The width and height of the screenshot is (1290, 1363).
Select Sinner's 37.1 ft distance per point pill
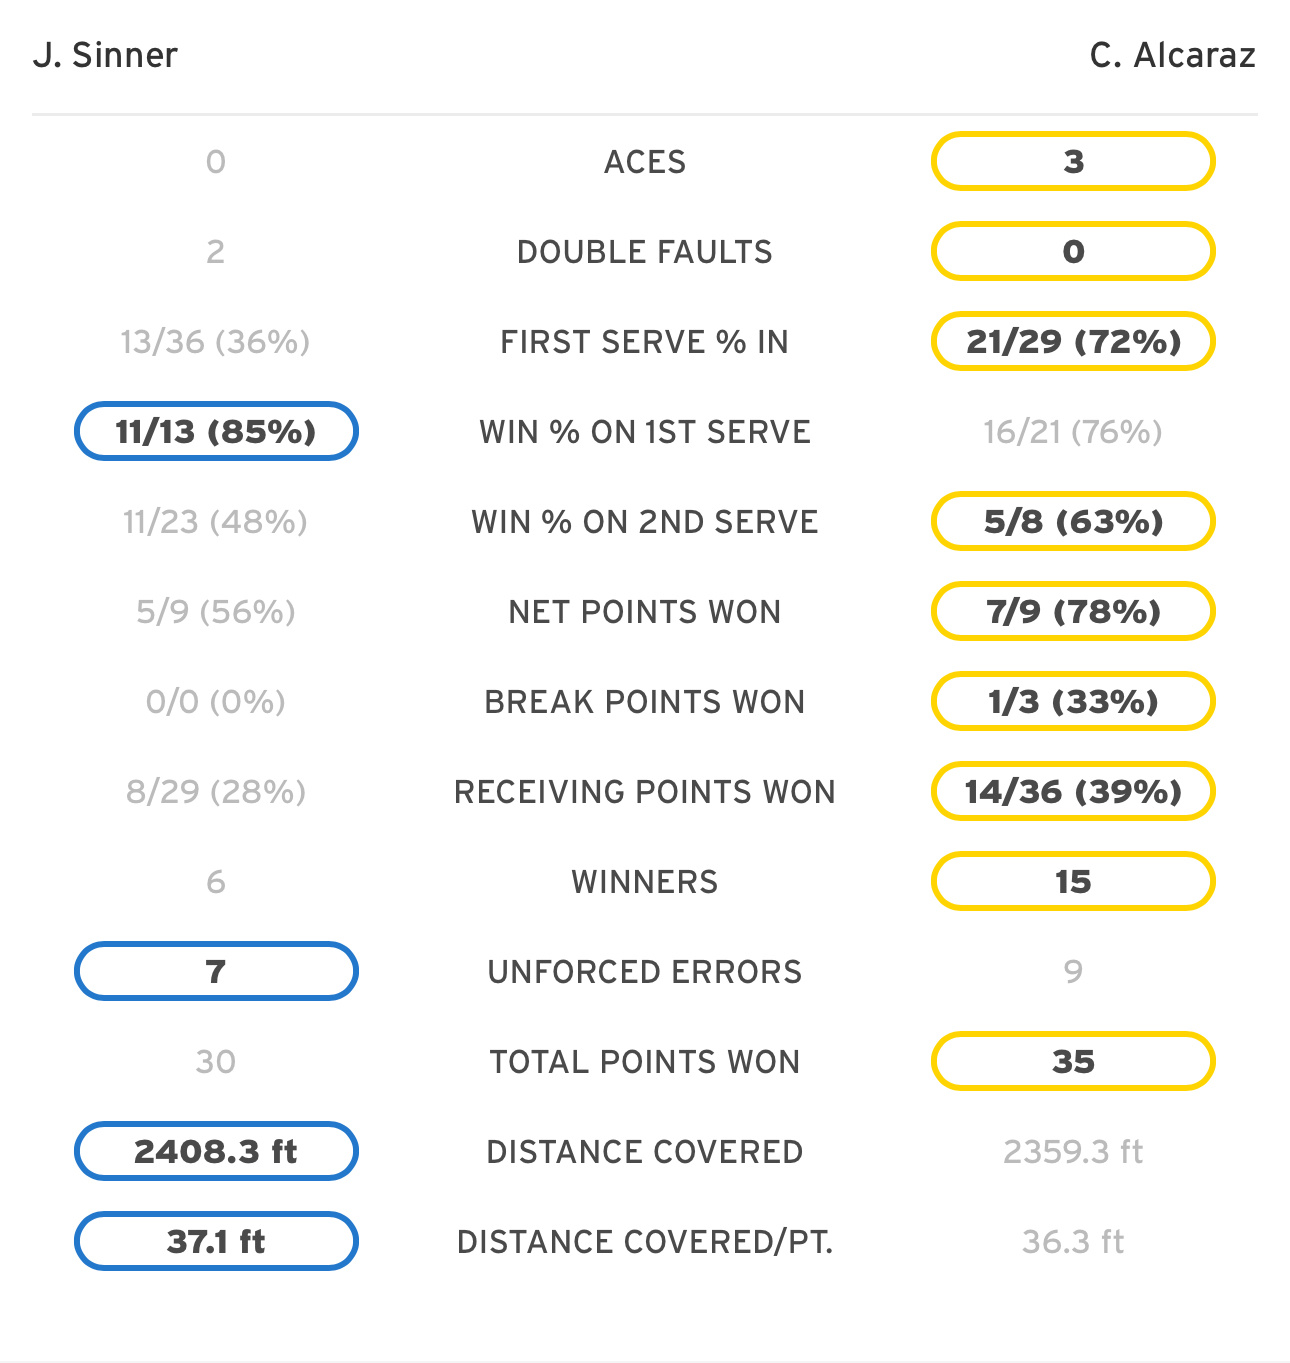coord(216,1241)
